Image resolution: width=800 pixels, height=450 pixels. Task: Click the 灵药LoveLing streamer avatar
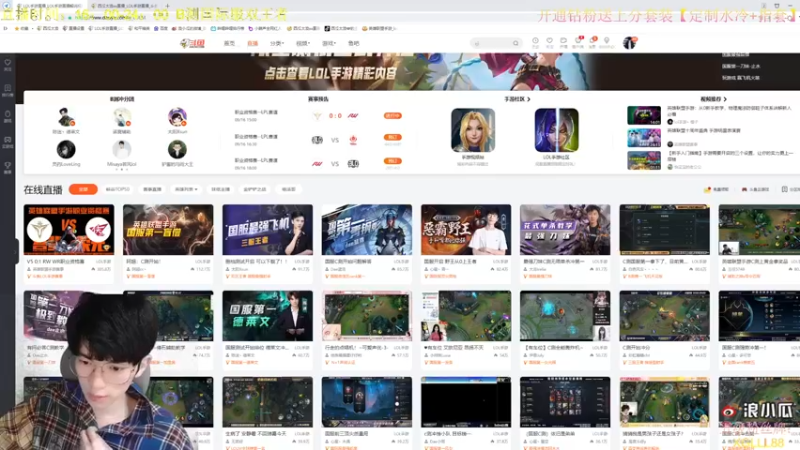point(66,149)
